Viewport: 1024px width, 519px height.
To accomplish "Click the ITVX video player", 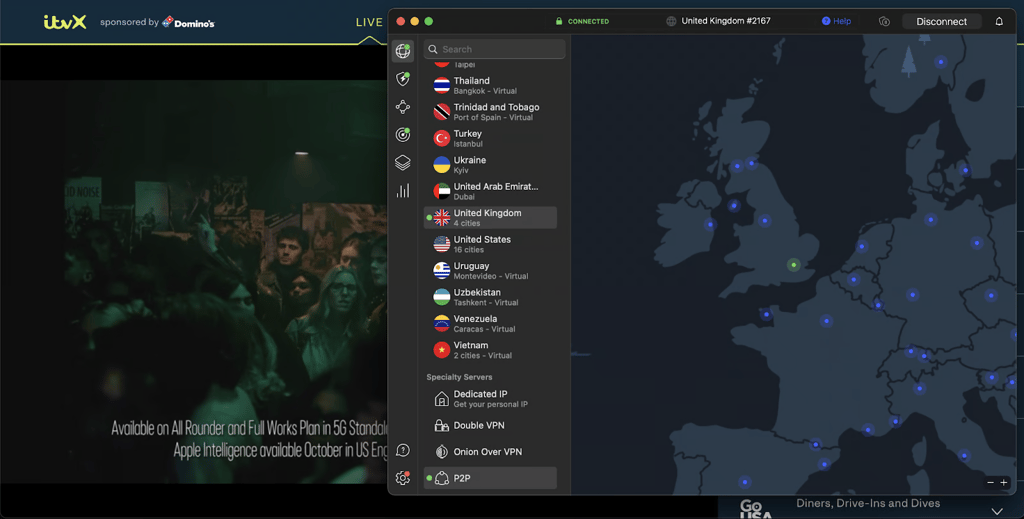I will 194,281.
